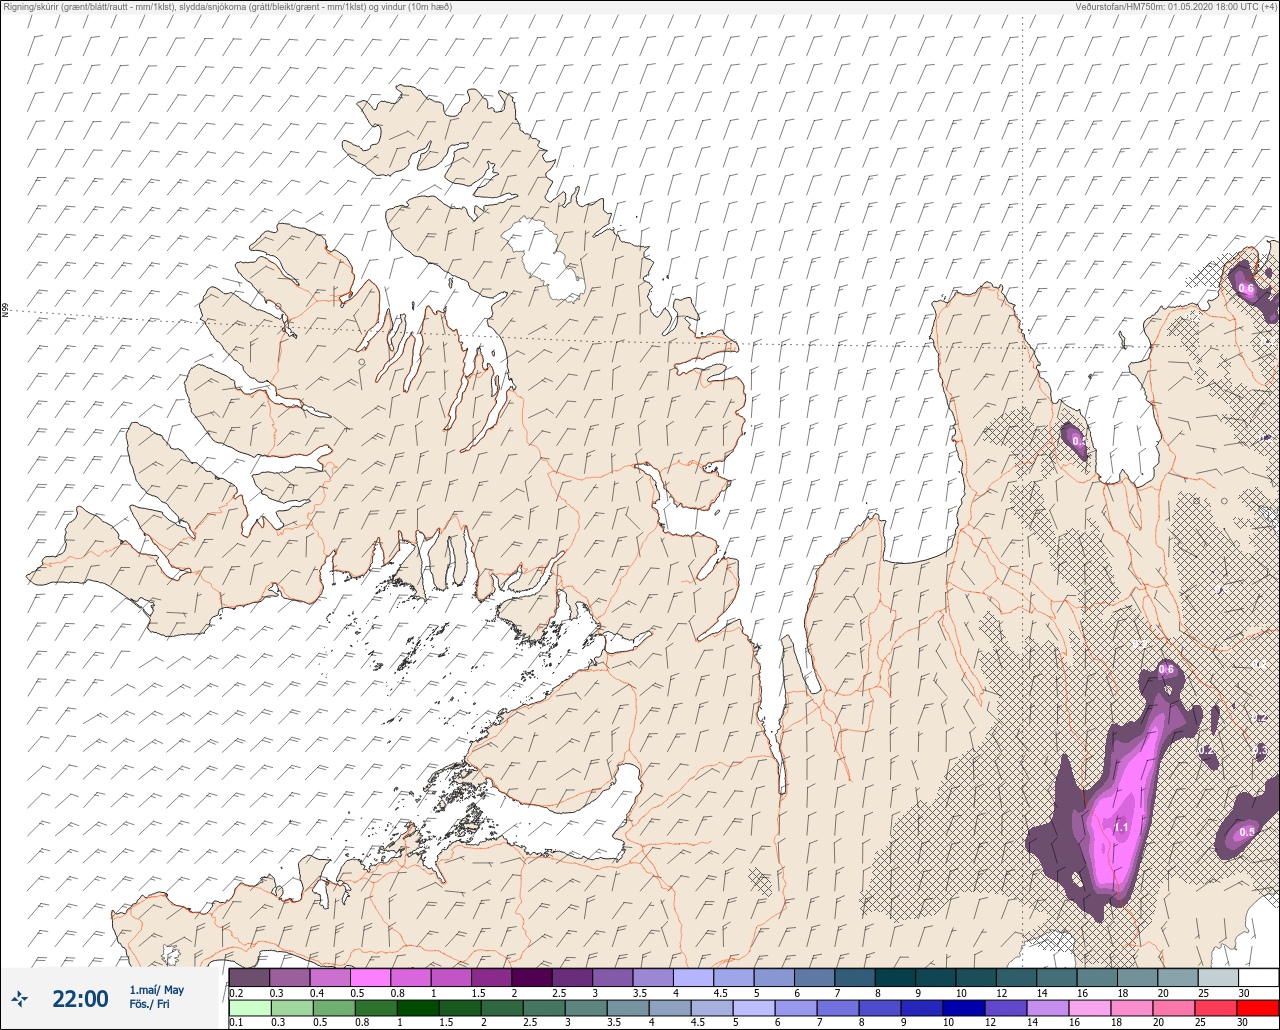Select the light lavender 4 swatch, upper legend
Image resolution: width=1280 pixels, height=1030 pixels.
[x=693, y=977]
